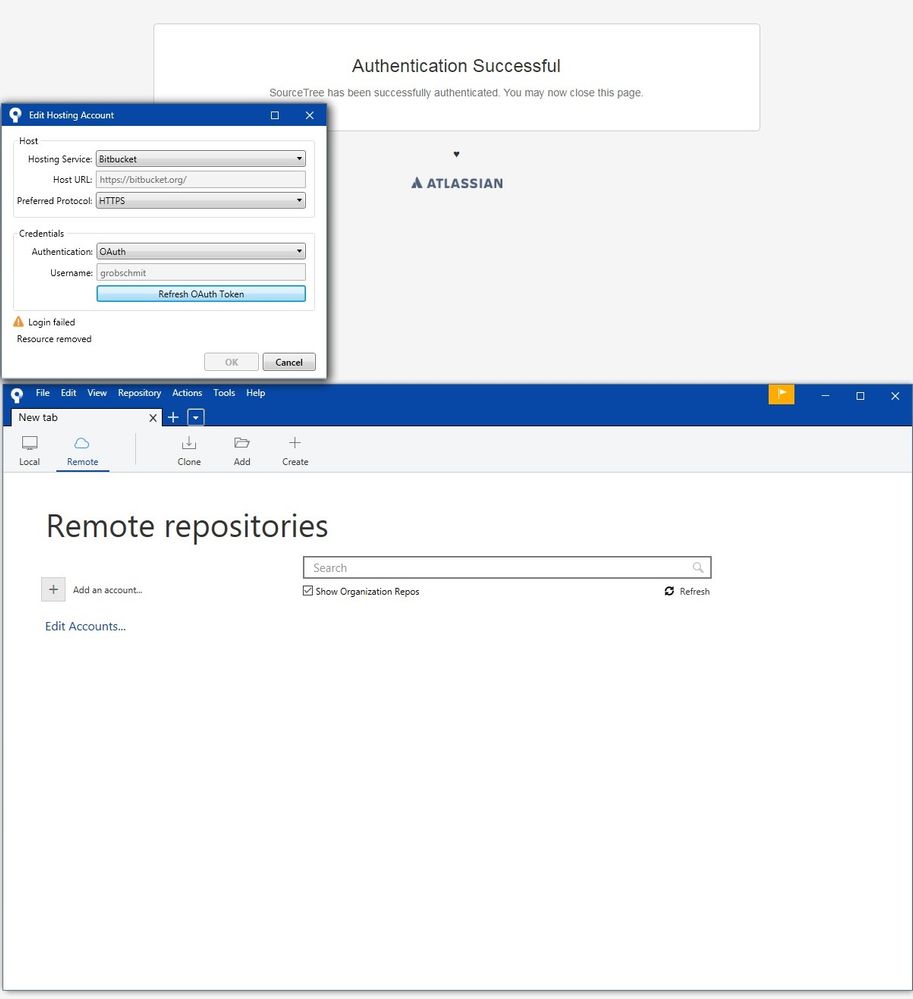Click the yellow flag notification icon

(781, 394)
